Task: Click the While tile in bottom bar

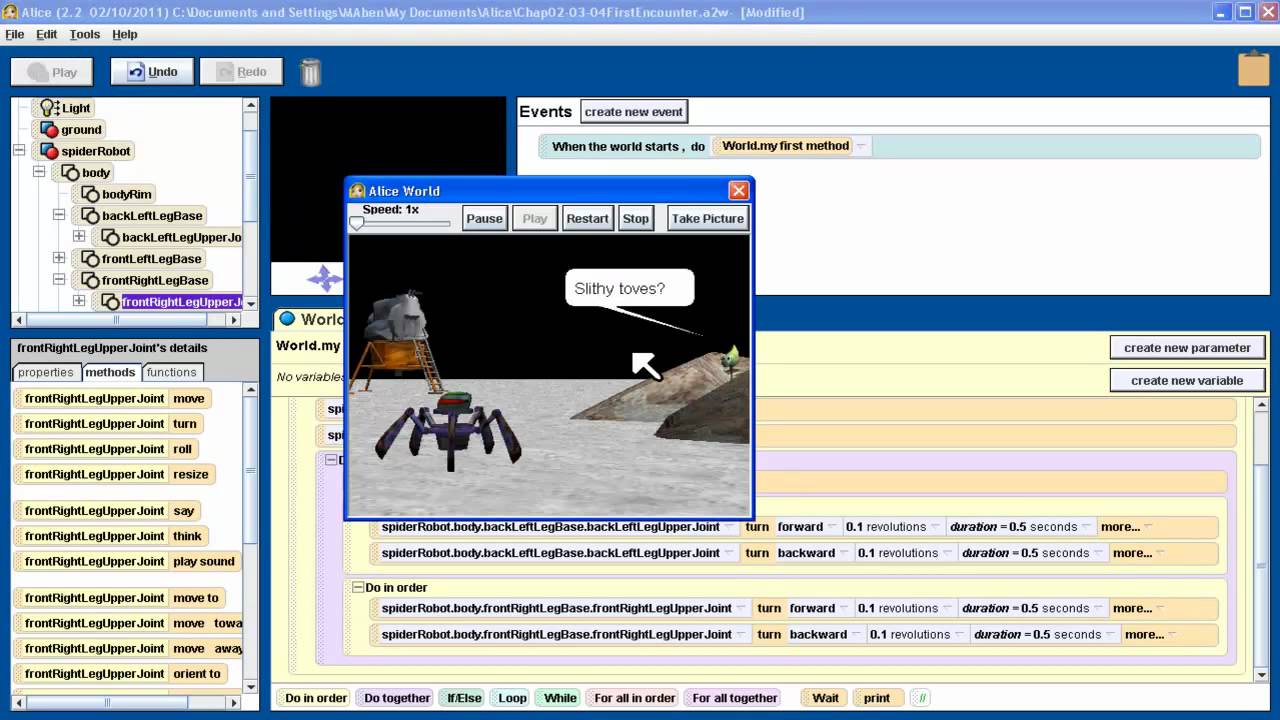Action: [560, 698]
